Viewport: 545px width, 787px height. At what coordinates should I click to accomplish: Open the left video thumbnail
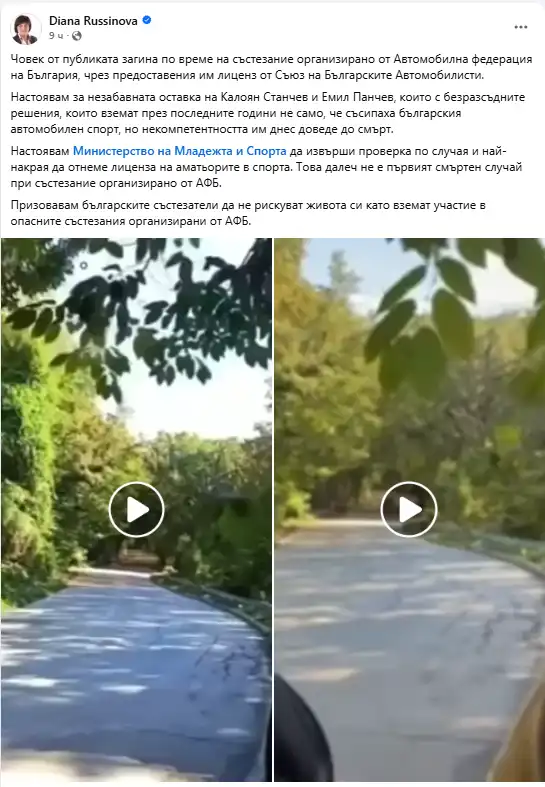point(136,509)
